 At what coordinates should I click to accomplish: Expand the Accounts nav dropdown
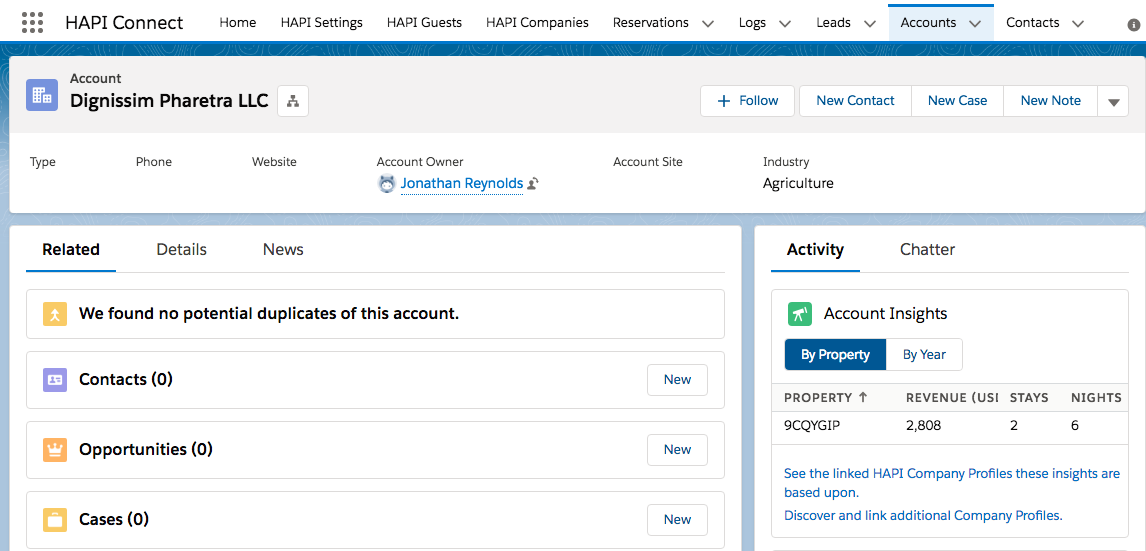tap(975, 23)
